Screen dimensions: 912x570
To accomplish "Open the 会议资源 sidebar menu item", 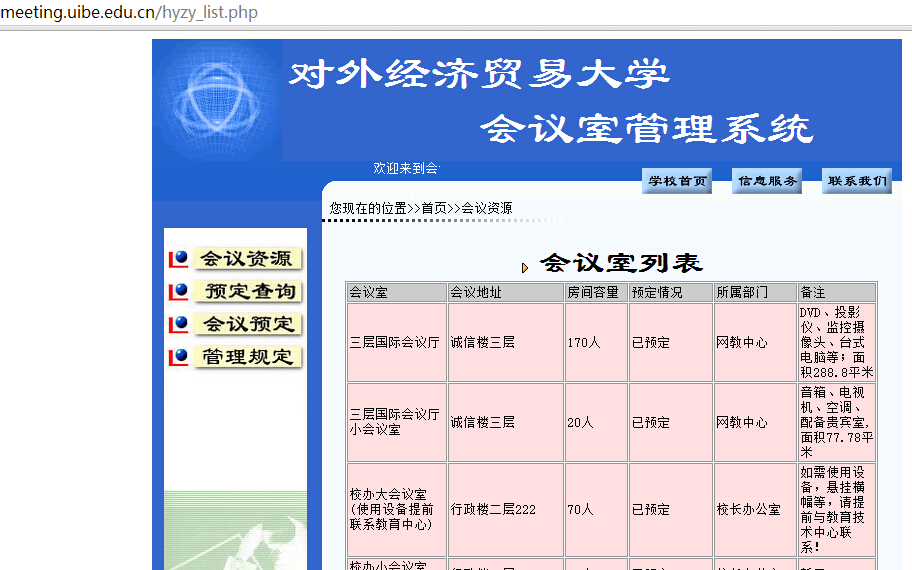I will click(248, 258).
